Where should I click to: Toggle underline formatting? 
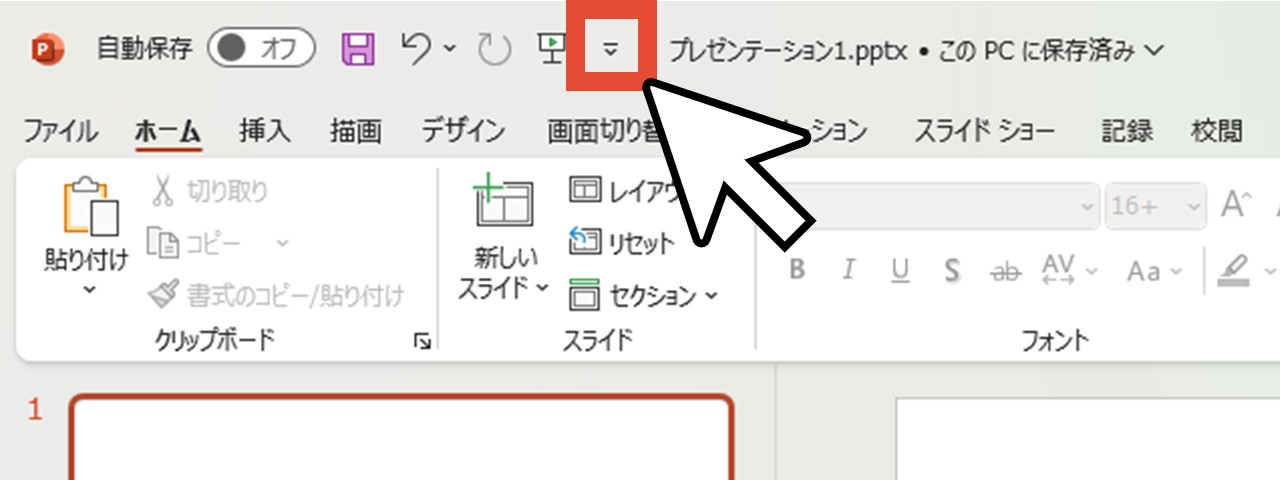click(900, 270)
